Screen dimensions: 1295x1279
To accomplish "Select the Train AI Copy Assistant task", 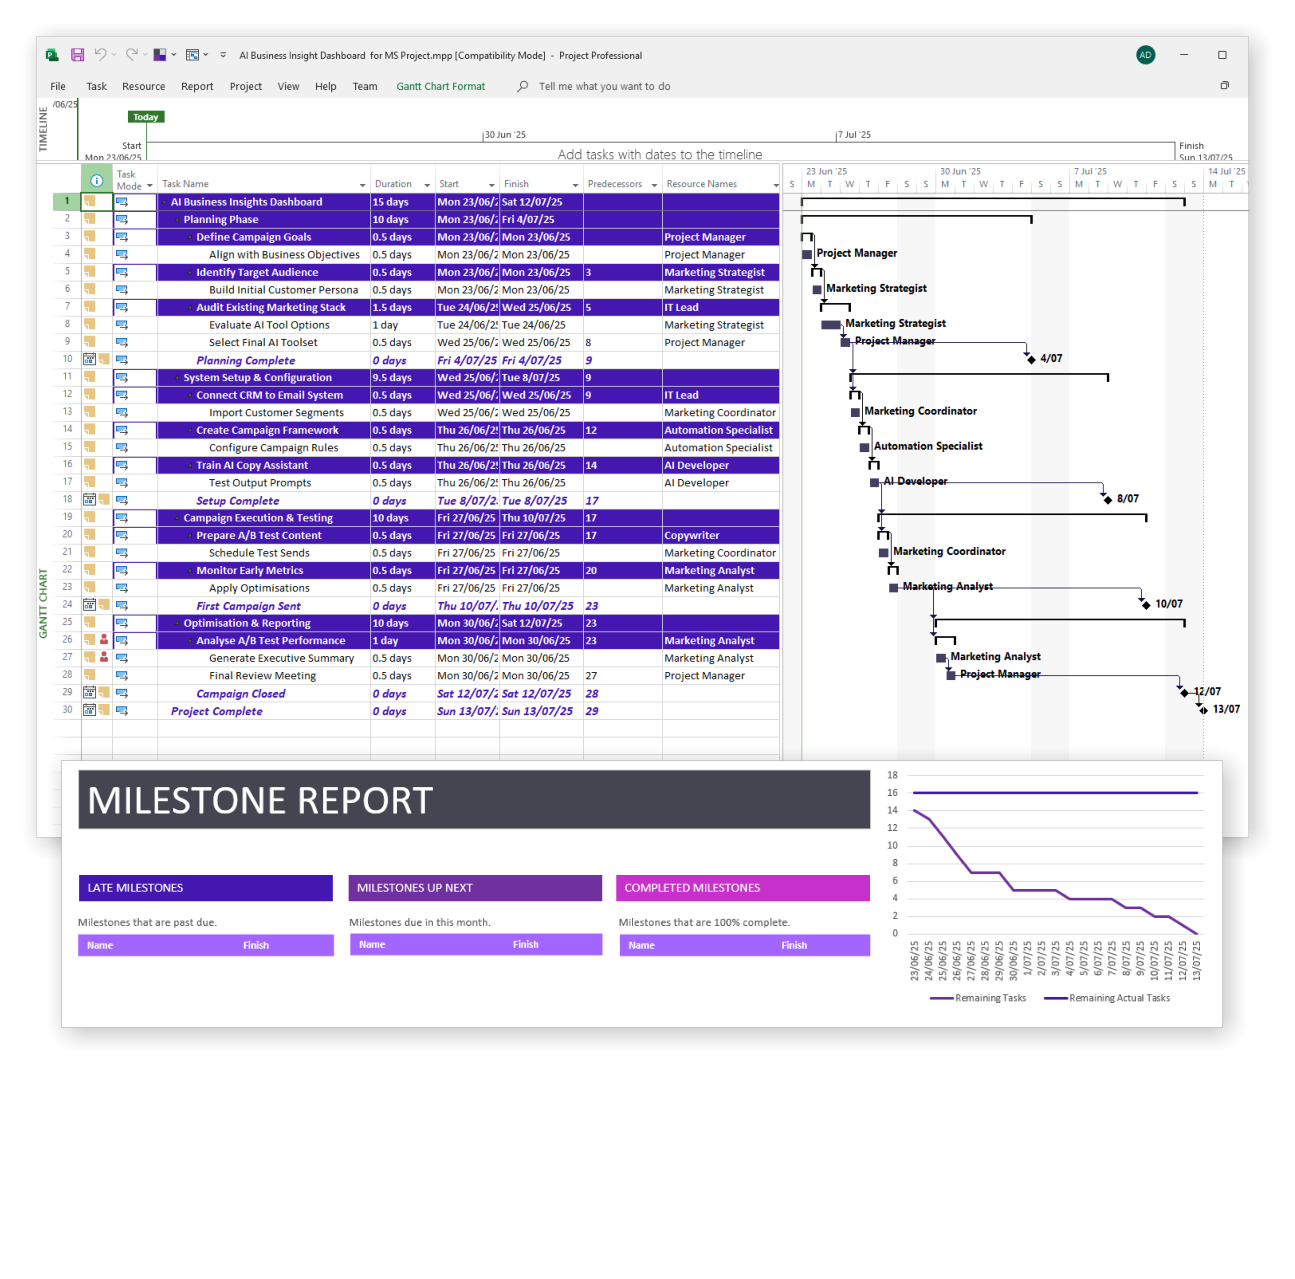I will (x=252, y=466).
